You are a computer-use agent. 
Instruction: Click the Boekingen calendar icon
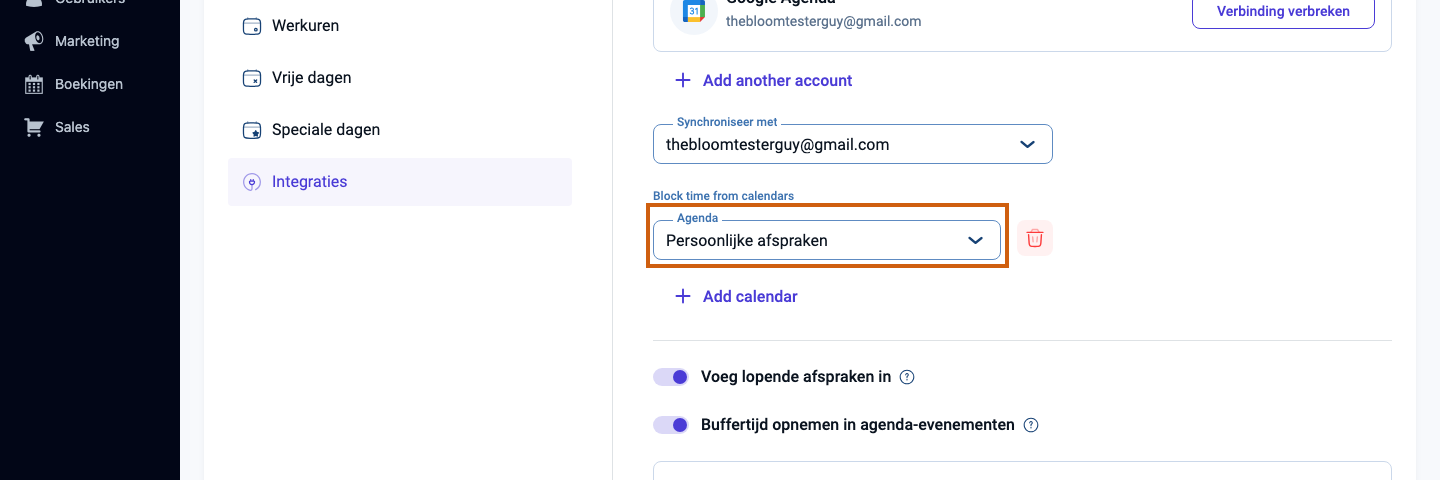[34, 84]
